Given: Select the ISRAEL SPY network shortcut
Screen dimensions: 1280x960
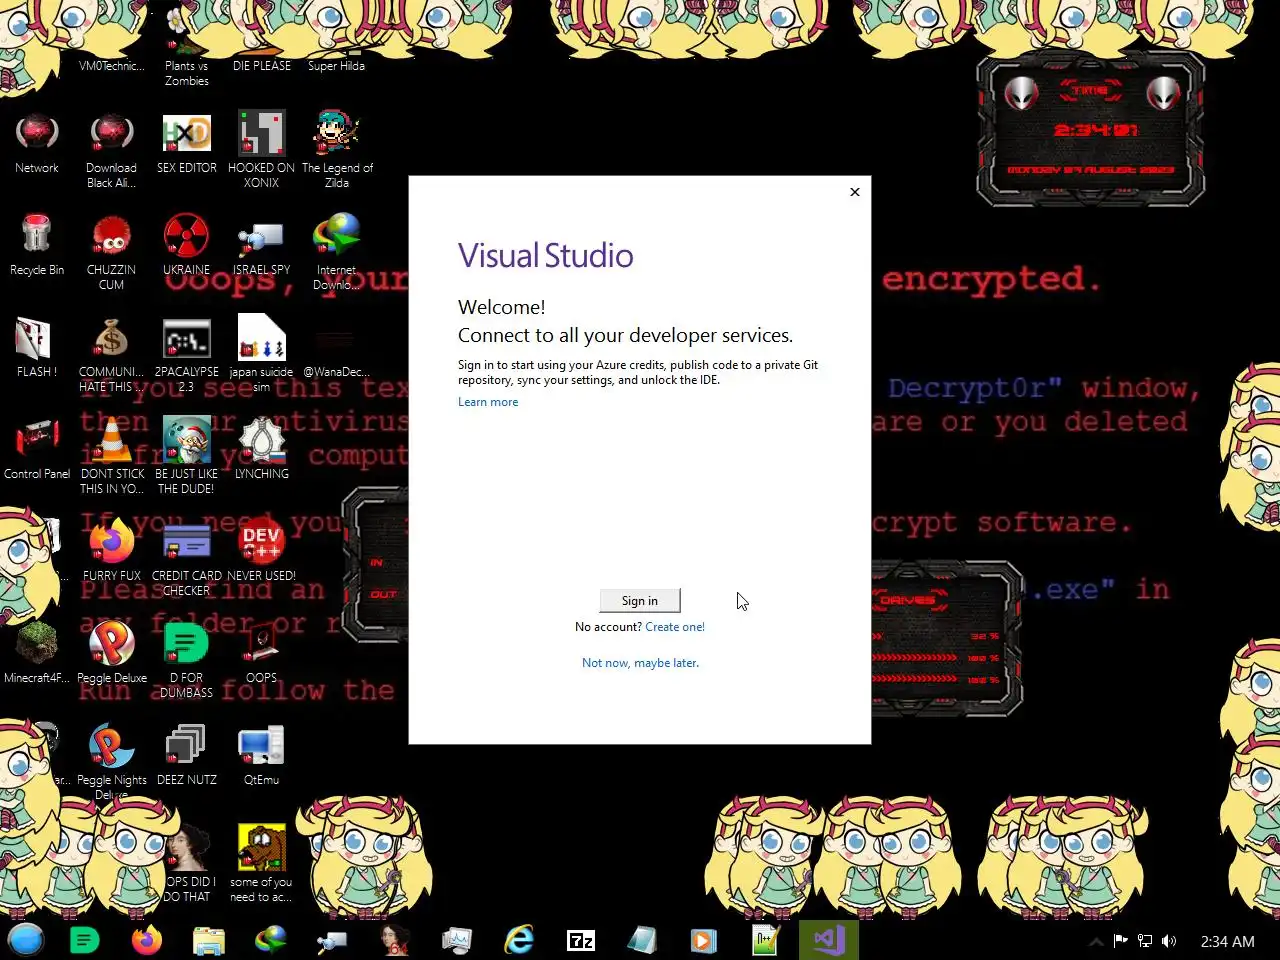Looking at the screenshot, I should pos(262,245).
